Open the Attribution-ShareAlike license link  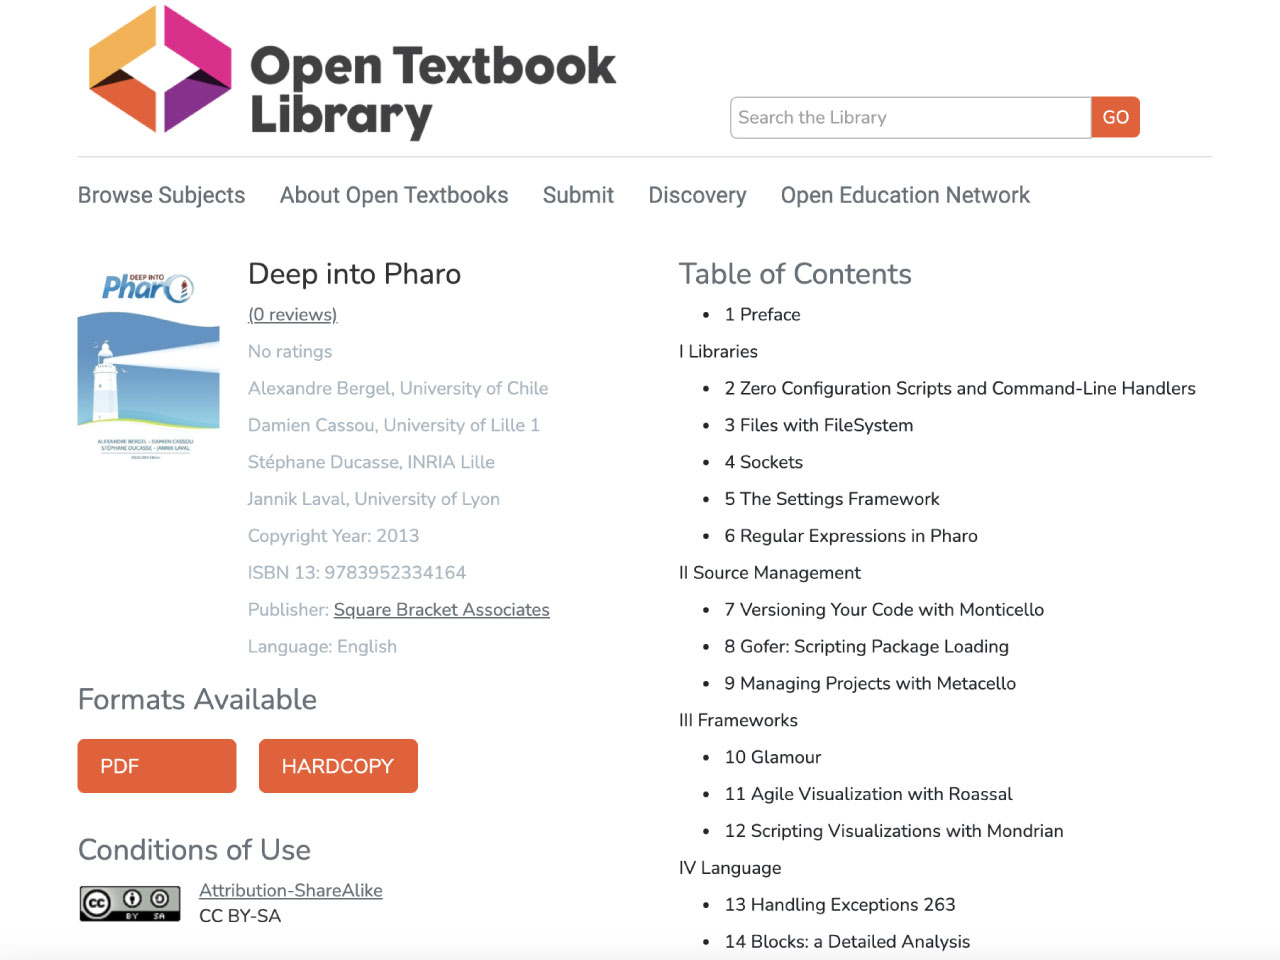[x=291, y=890]
